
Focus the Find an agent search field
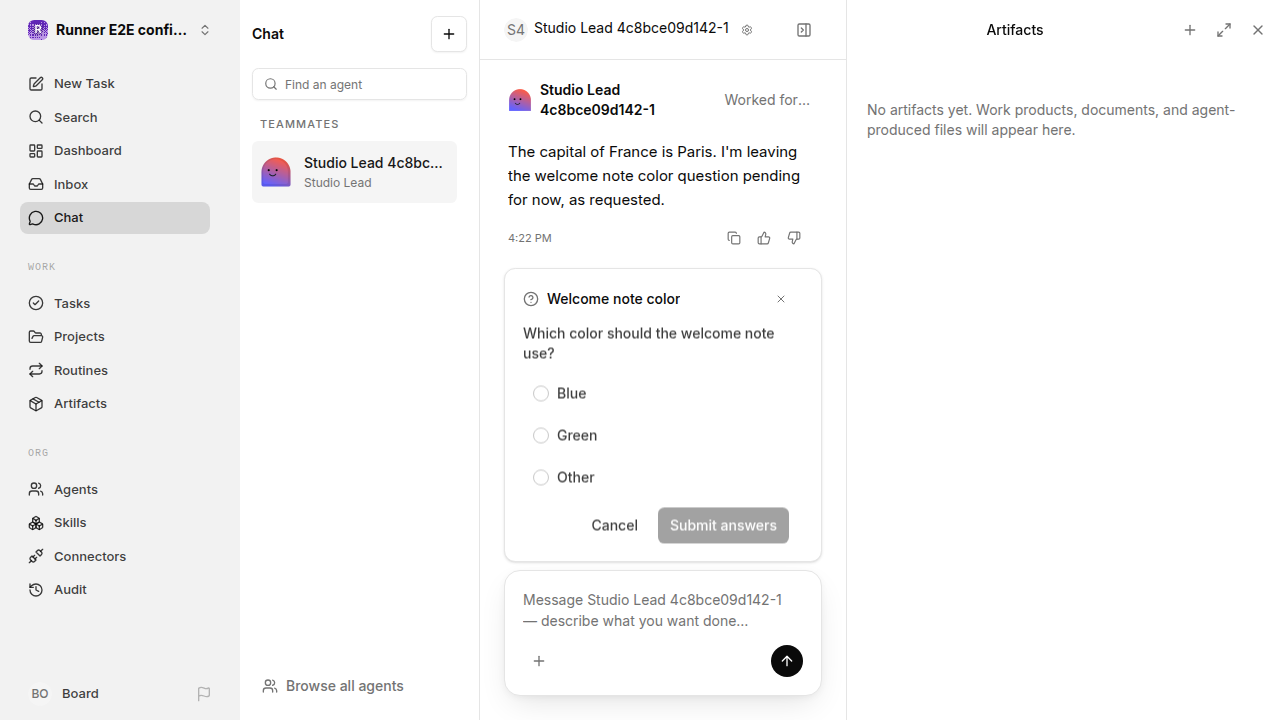tap(359, 84)
